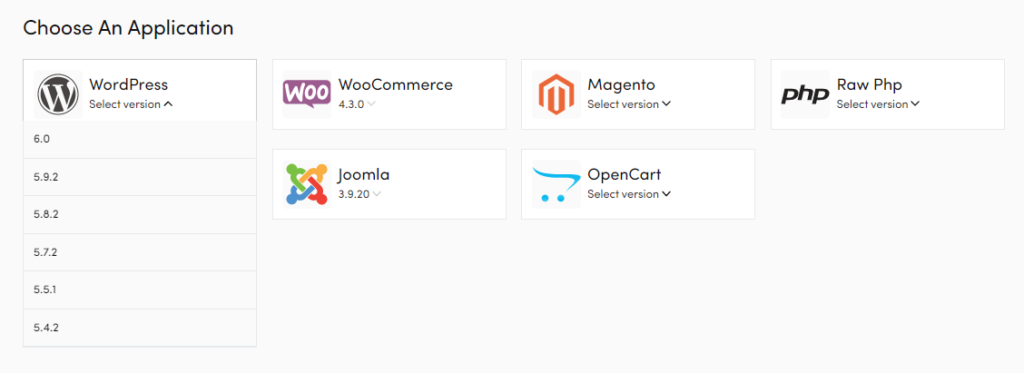Click the Joomla colorful logo
Viewport: 1024px width, 373px height.
[x=306, y=184]
